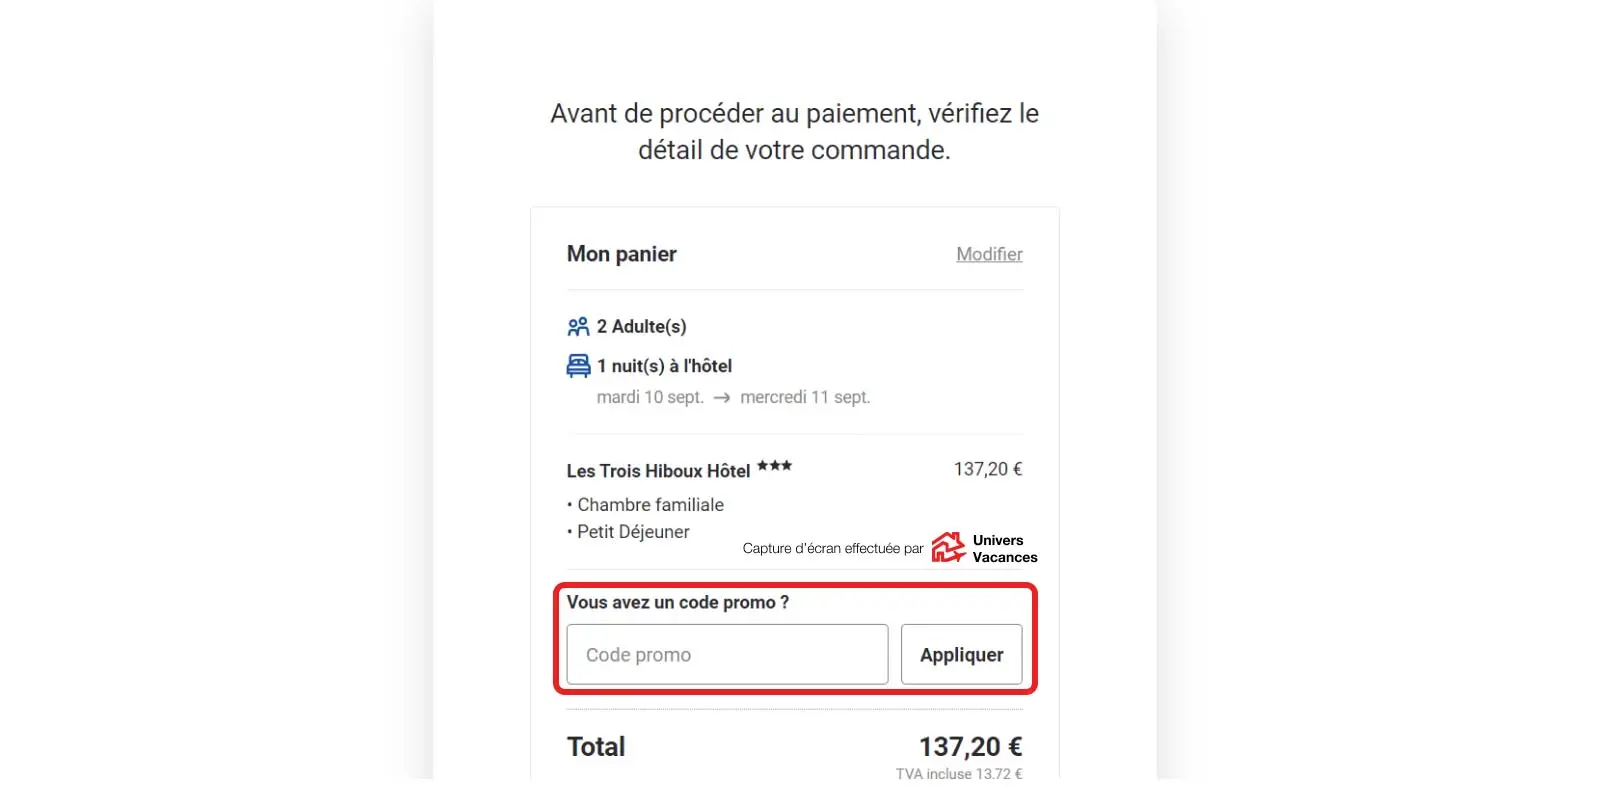Click the Univers Vacances red house logo

948,548
